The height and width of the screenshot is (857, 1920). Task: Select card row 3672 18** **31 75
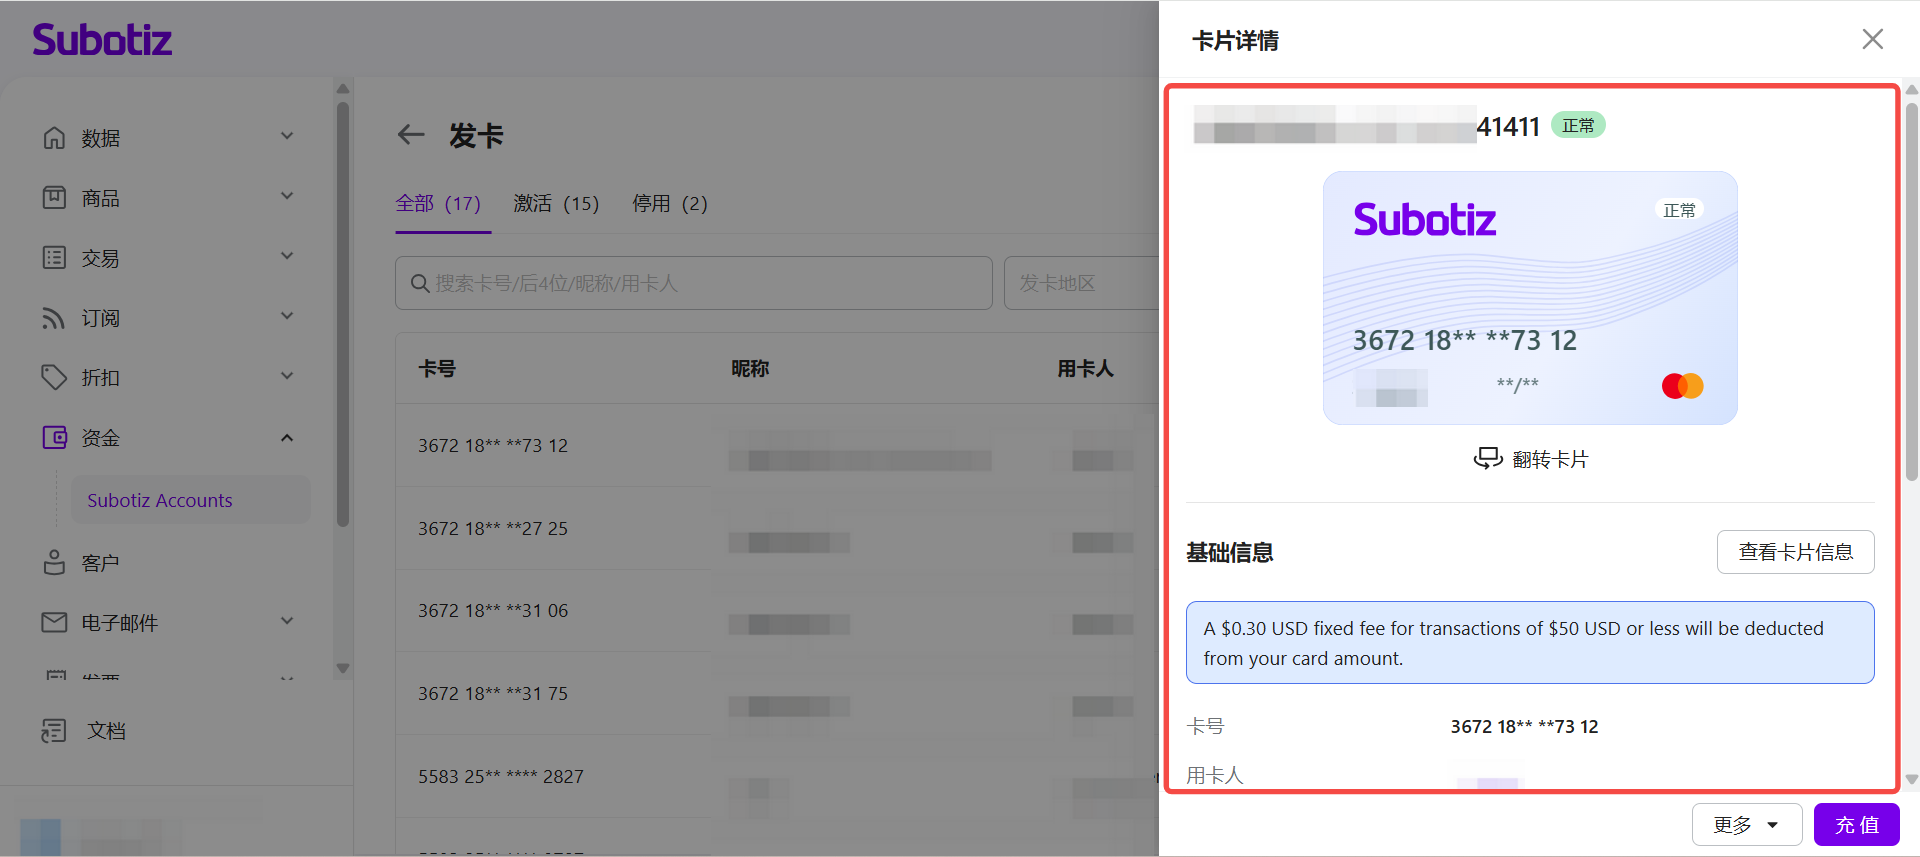tap(777, 694)
